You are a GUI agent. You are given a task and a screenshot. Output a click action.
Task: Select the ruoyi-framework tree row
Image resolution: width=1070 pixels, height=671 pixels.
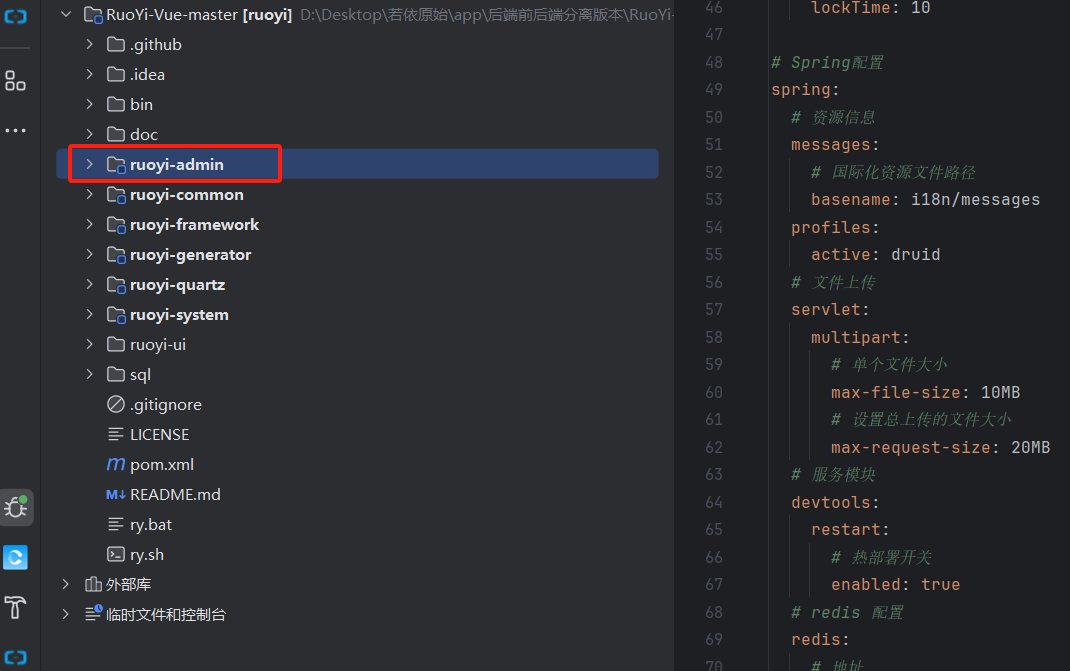[x=358, y=225]
